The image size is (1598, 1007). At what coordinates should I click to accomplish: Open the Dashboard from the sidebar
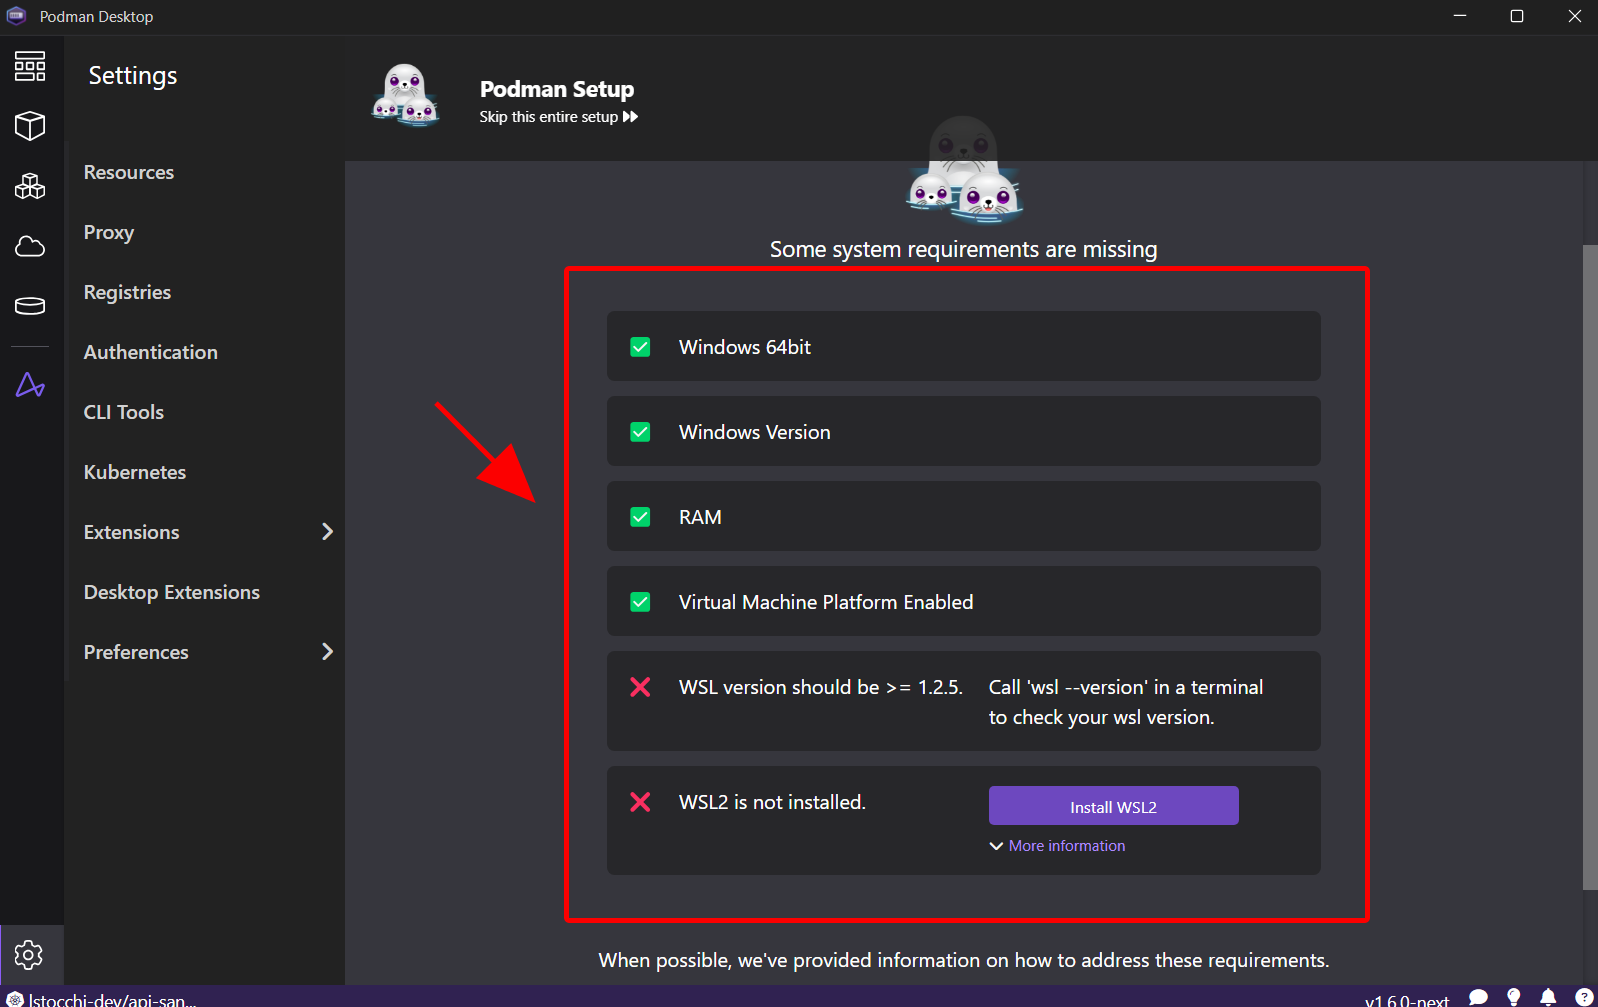point(30,67)
